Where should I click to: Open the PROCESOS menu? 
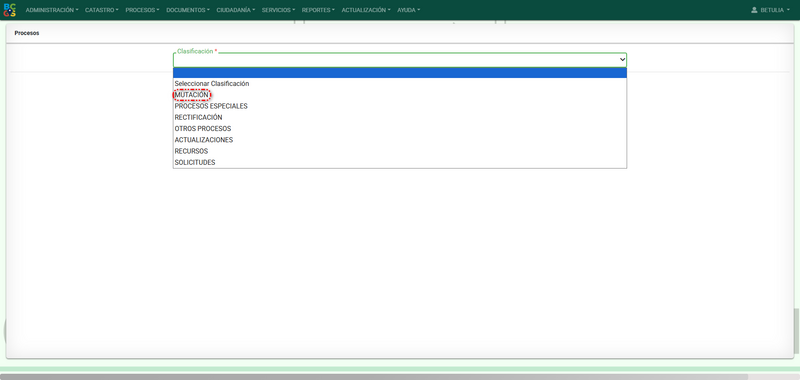pos(142,10)
